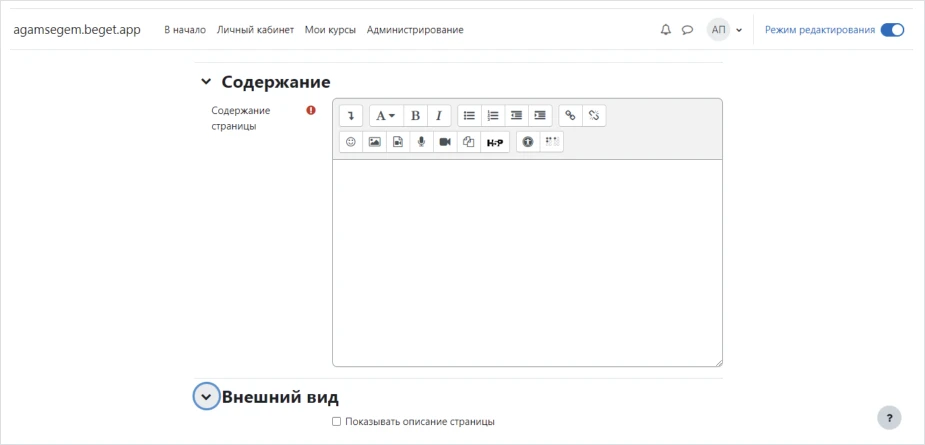
Task: Insert H5P content
Action: 495,142
